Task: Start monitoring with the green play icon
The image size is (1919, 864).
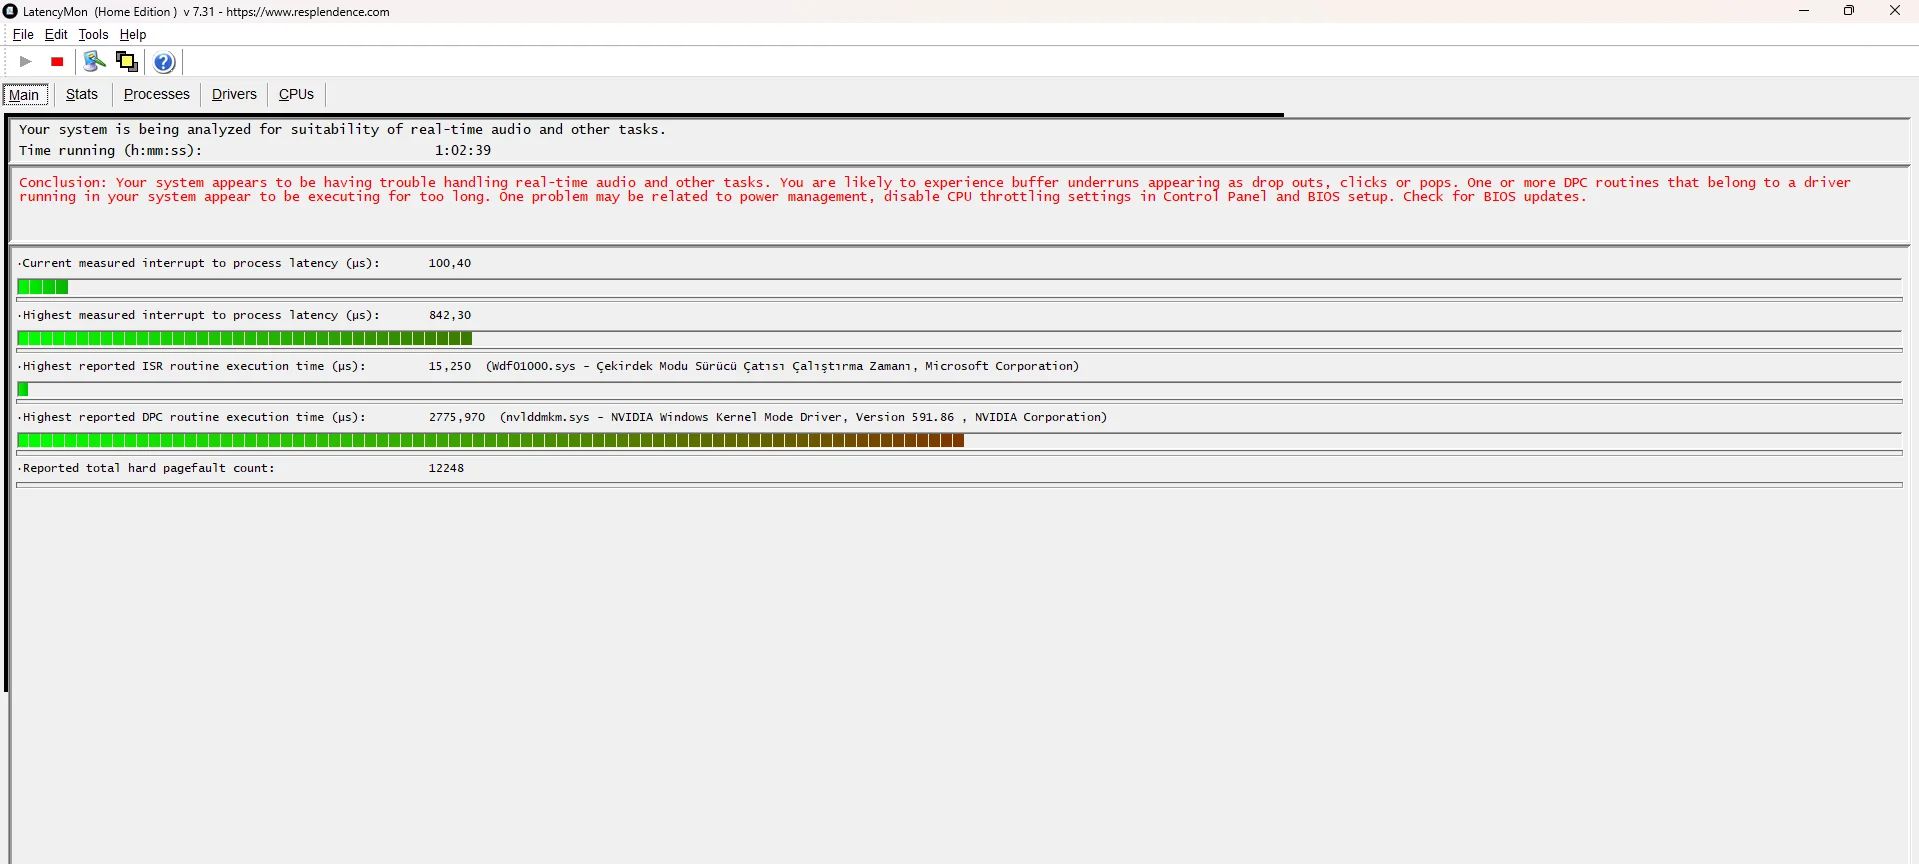Action: [x=26, y=62]
